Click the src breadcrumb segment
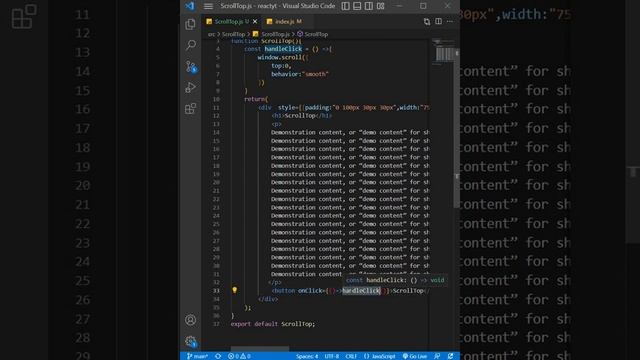 click(211, 34)
